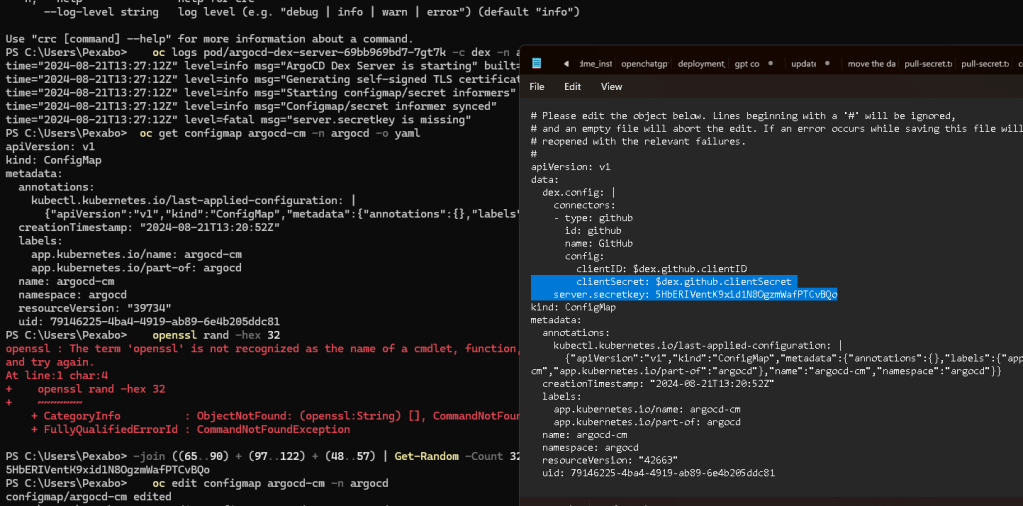1023x506 pixels.
Task: Click the 'configmap/argocd-cm edited' terminal output
Action: click(88, 497)
